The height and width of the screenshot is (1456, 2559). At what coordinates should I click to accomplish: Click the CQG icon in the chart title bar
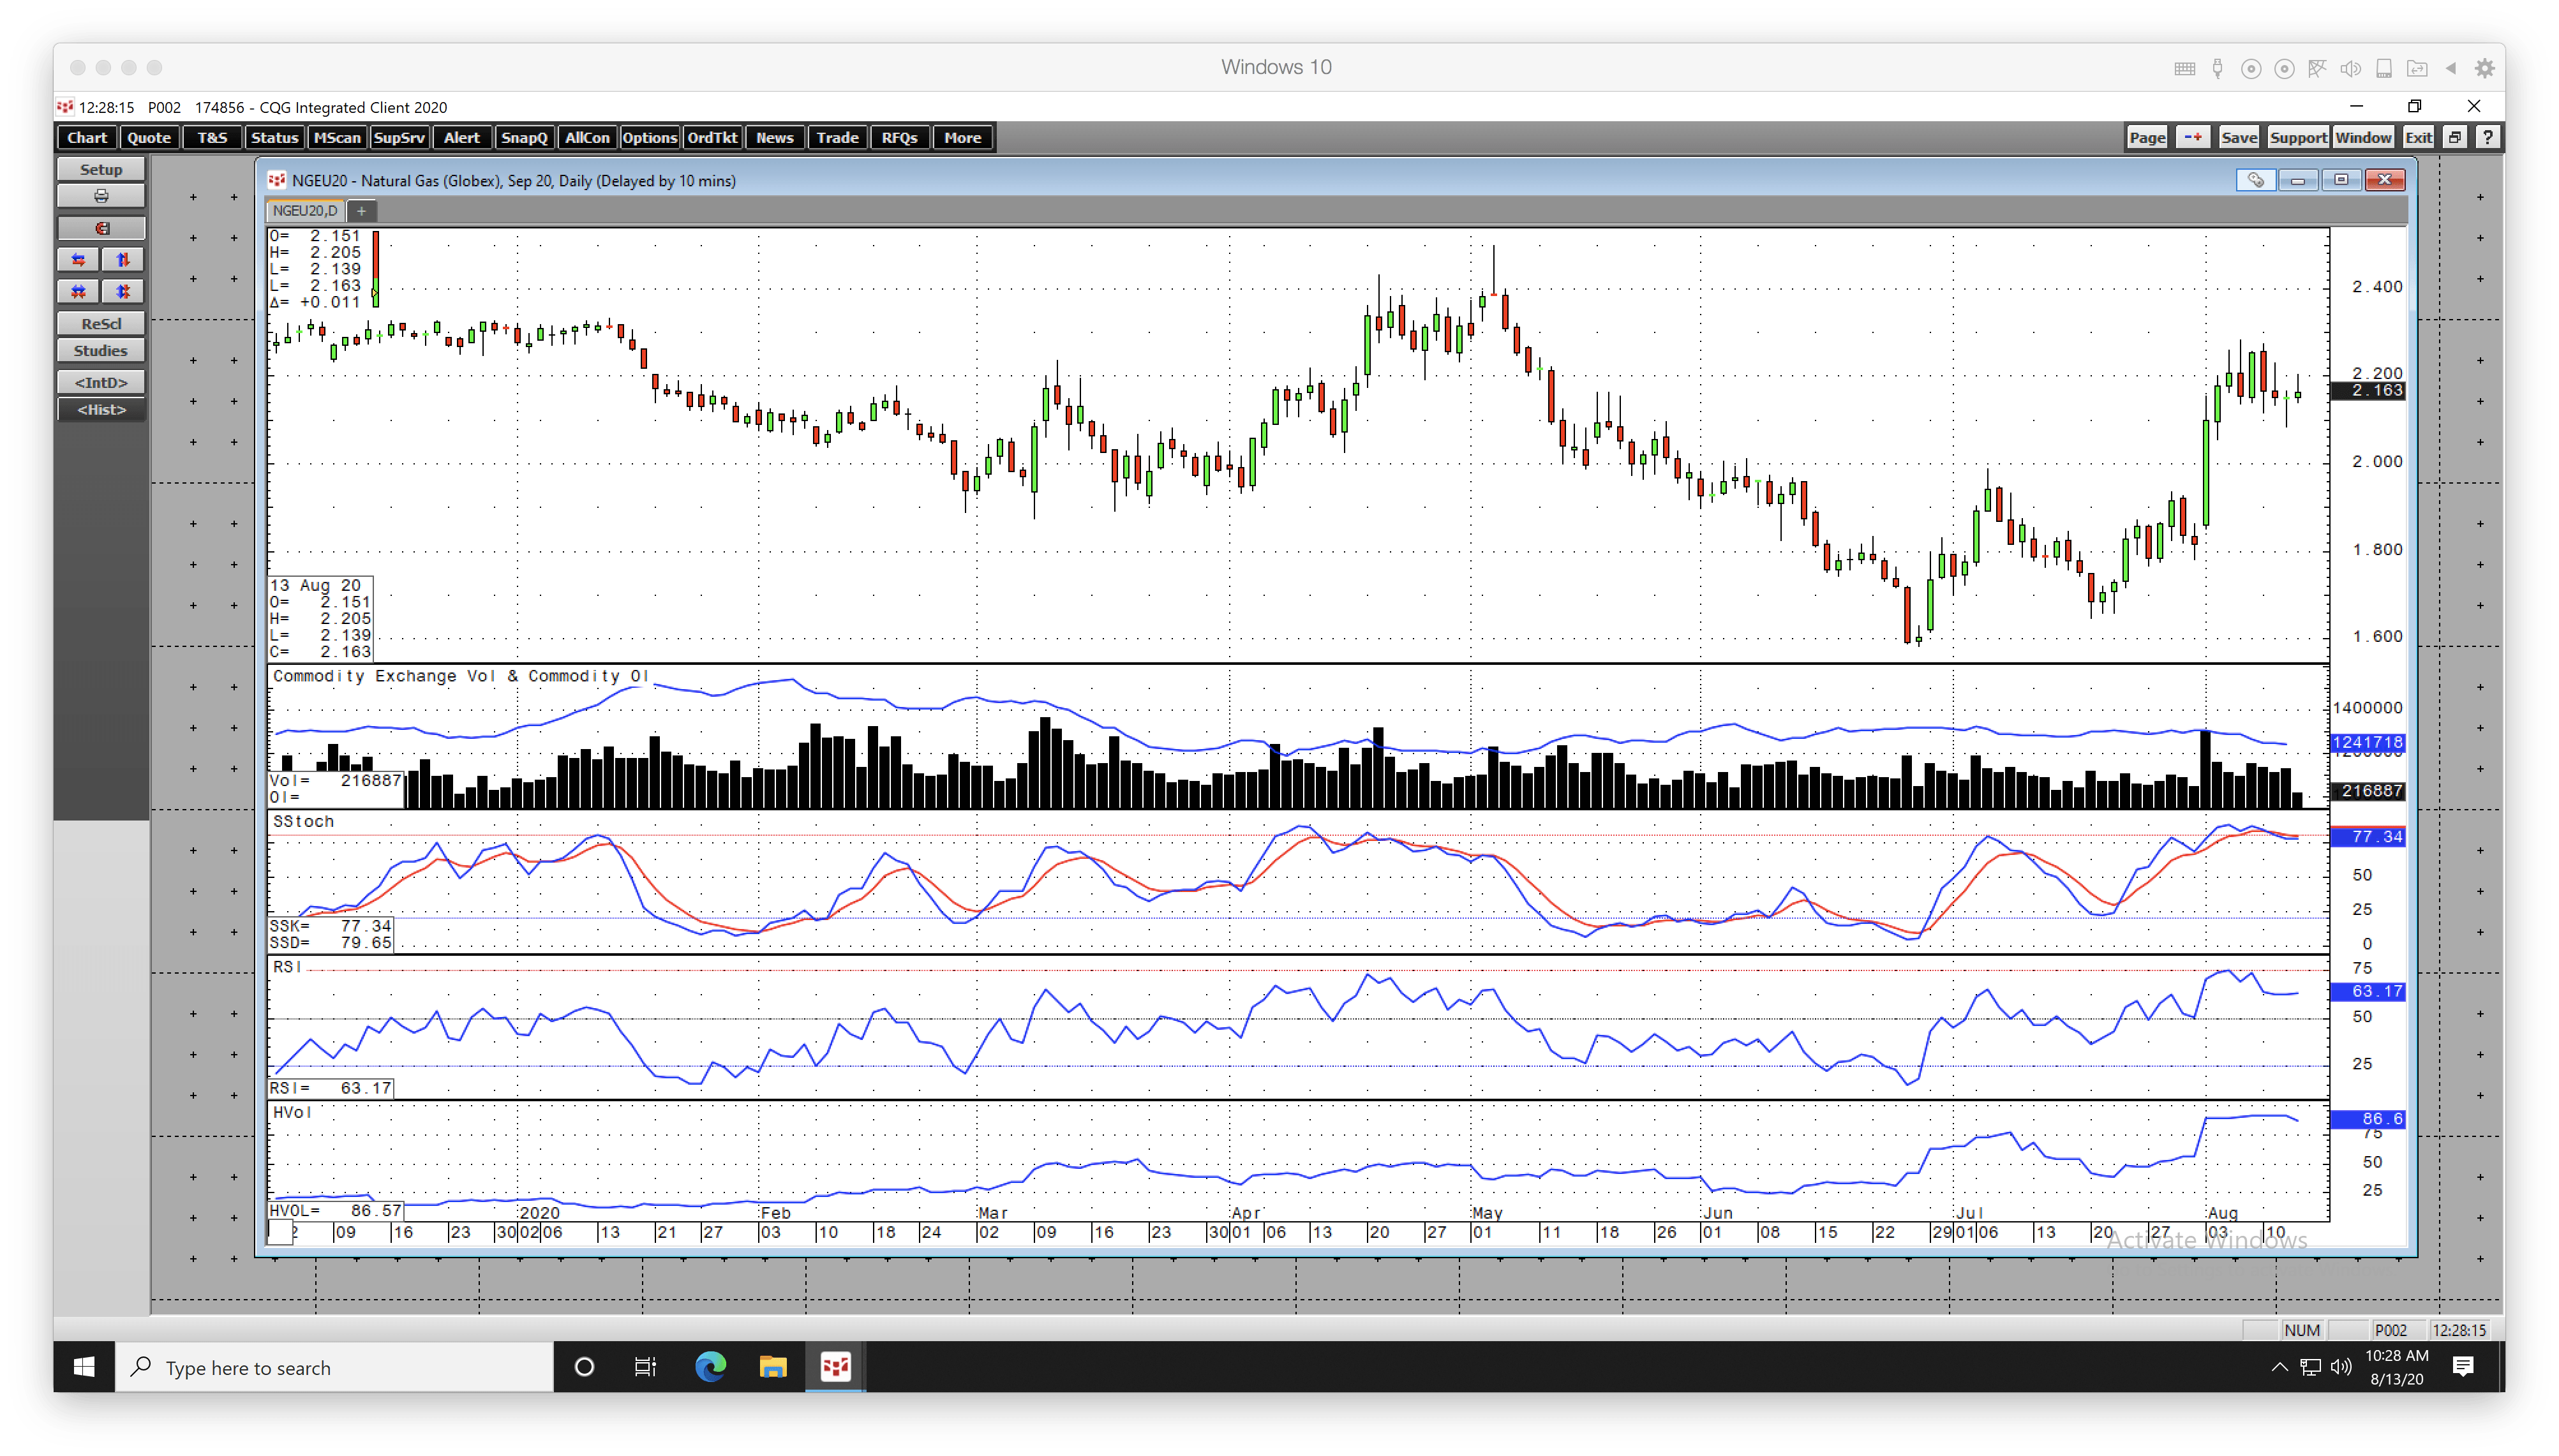277,180
